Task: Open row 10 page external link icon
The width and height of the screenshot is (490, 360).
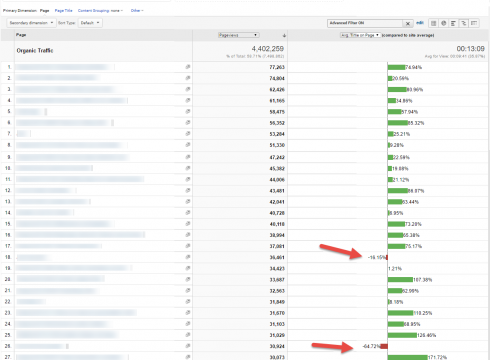Action: (x=188, y=168)
